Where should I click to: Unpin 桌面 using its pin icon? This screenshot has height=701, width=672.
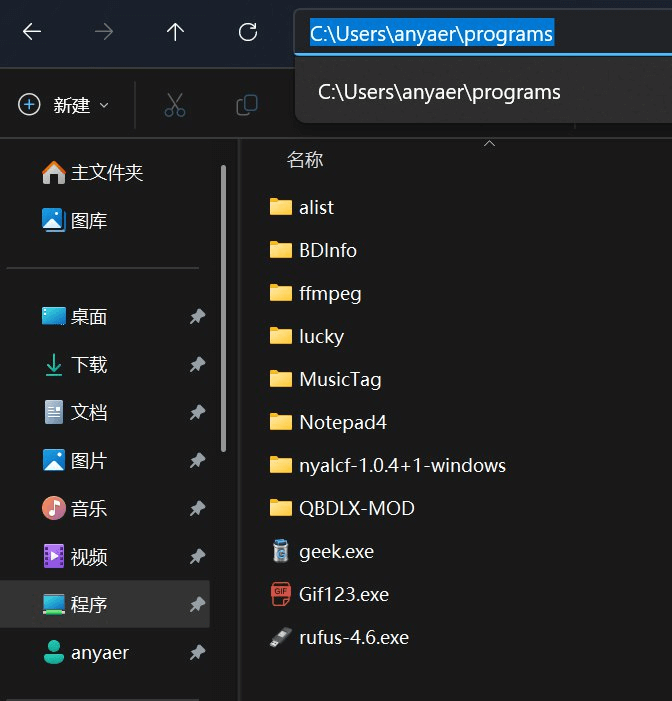pos(197,317)
